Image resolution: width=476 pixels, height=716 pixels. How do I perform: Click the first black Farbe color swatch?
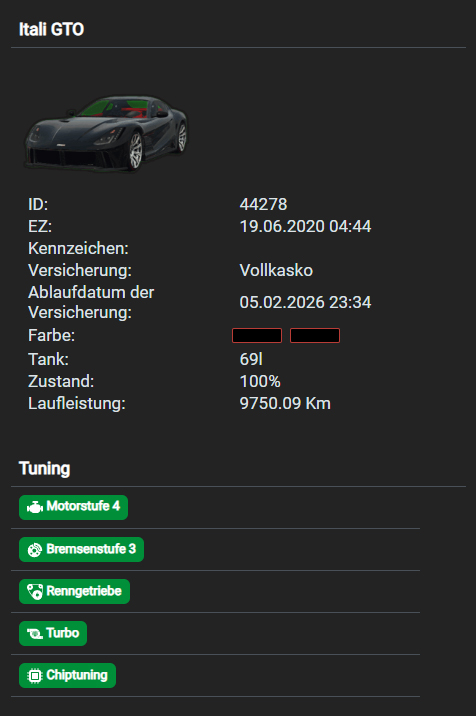[257, 335]
